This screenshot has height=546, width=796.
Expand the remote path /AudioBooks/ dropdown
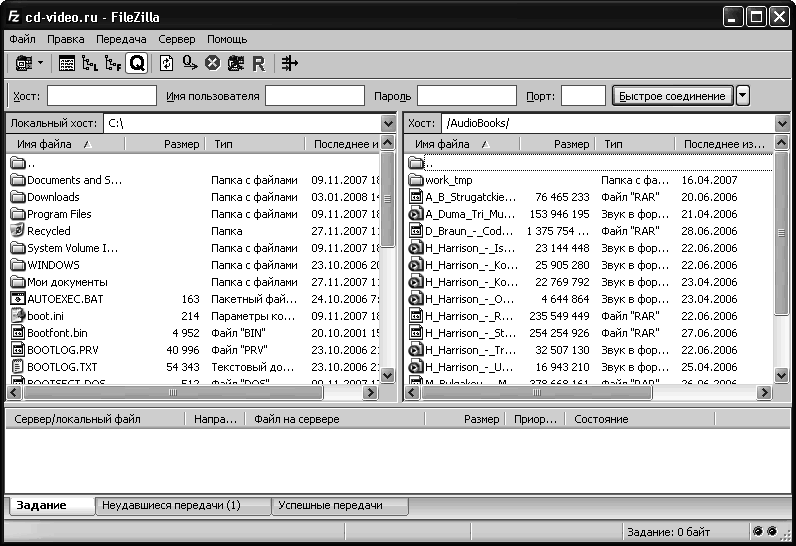(x=781, y=123)
